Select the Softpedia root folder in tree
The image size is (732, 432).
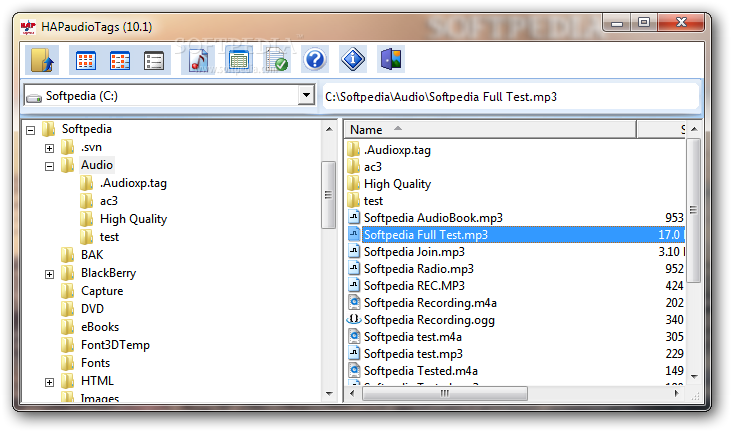(x=86, y=129)
